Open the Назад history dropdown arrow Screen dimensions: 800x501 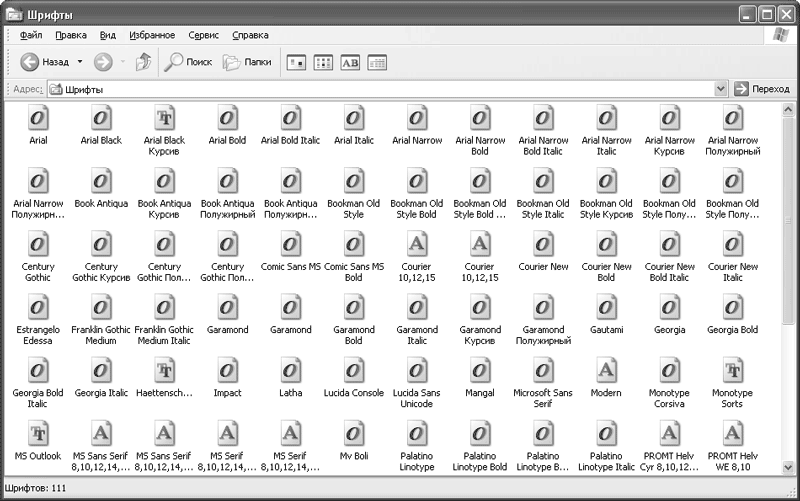[x=80, y=62]
